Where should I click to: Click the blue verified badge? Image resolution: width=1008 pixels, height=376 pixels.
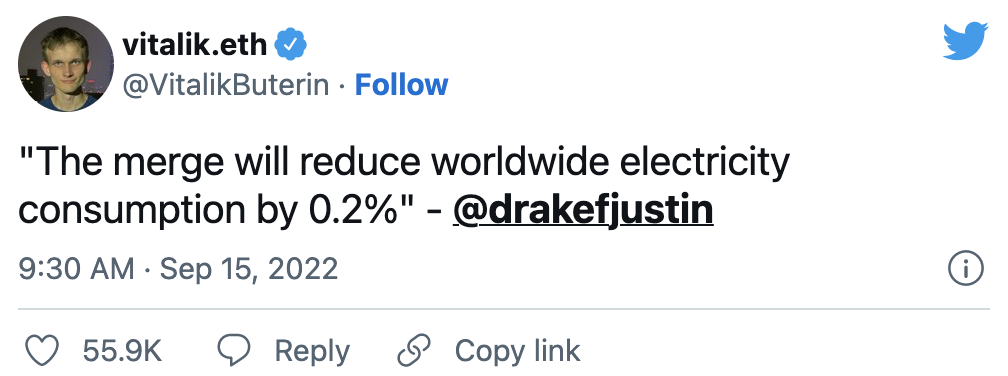pyautogui.click(x=291, y=44)
